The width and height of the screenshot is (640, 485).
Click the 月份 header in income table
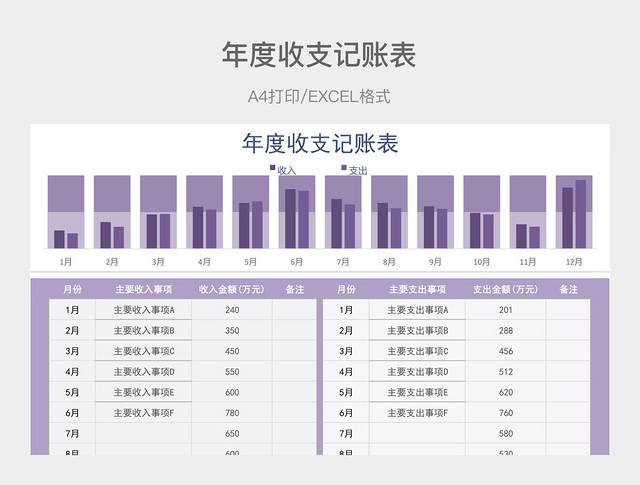(x=72, y=289)
